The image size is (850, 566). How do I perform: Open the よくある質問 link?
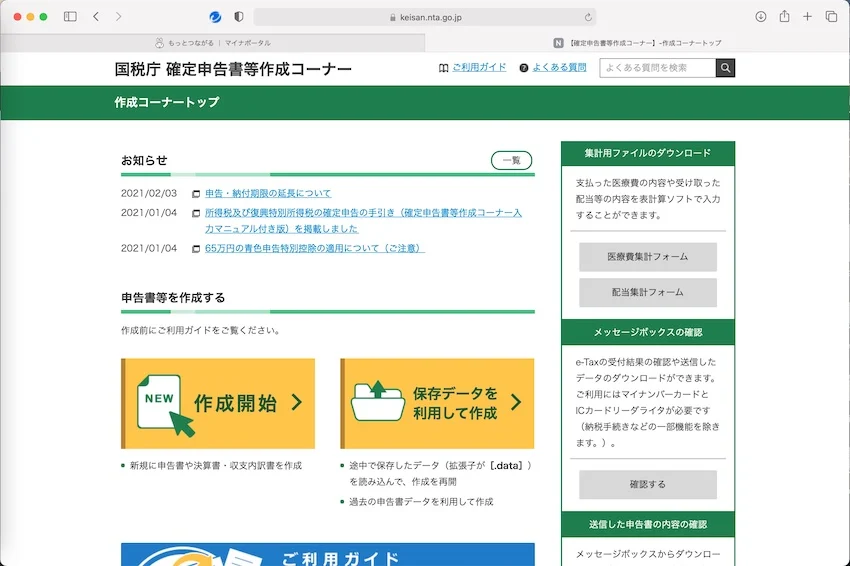click(559, 67)
